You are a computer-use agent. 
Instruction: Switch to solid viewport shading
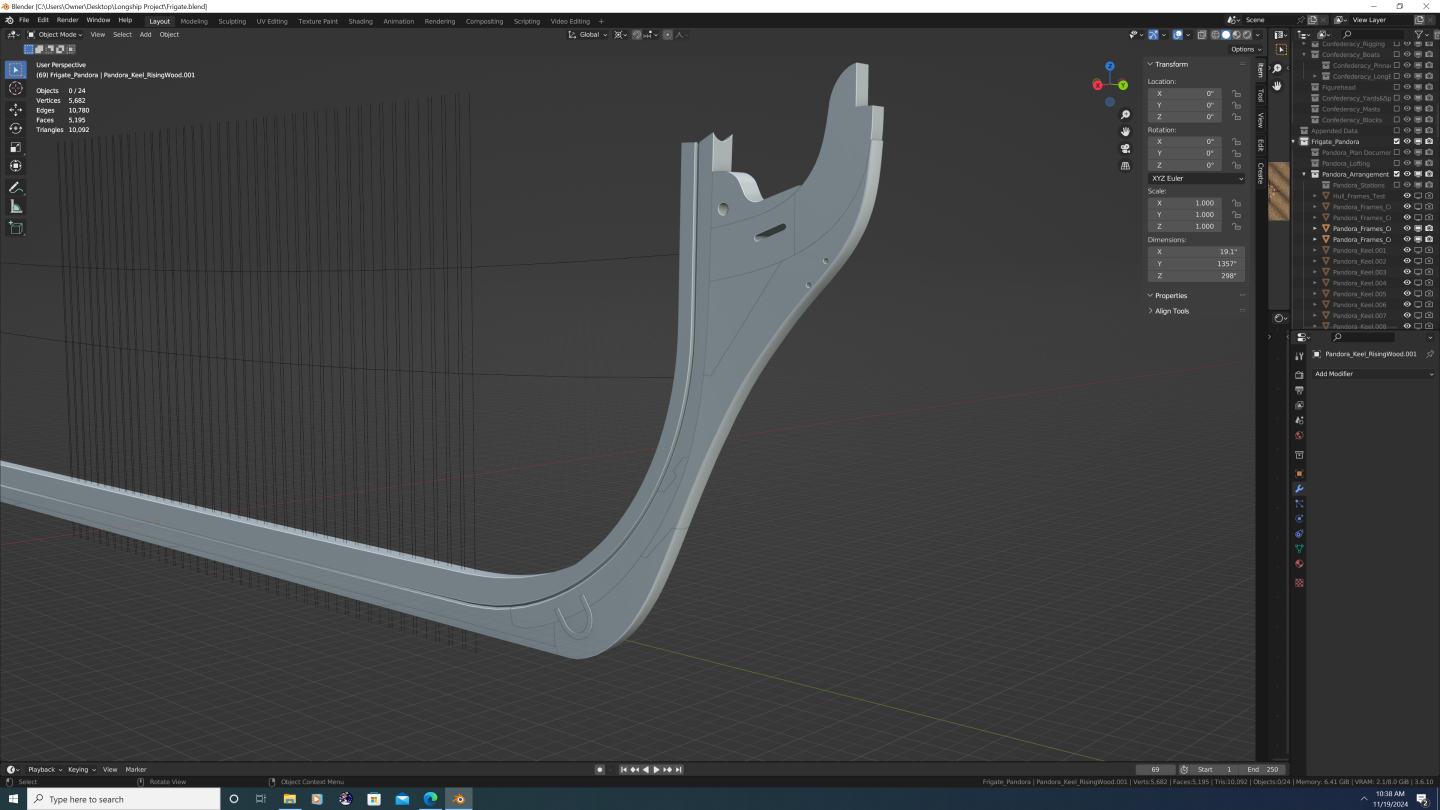tap(1226, 34)
